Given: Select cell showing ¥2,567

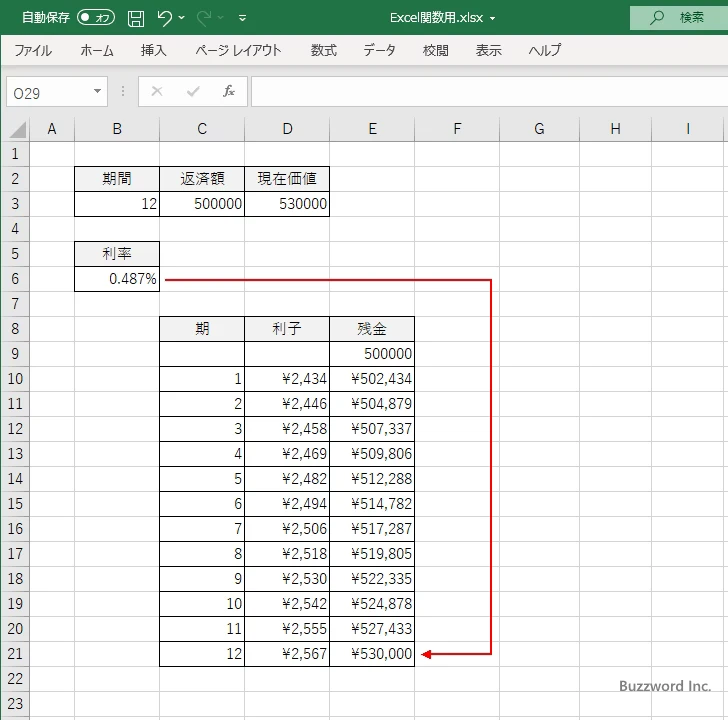Looking at the screenshot, I should click(287, 654).
